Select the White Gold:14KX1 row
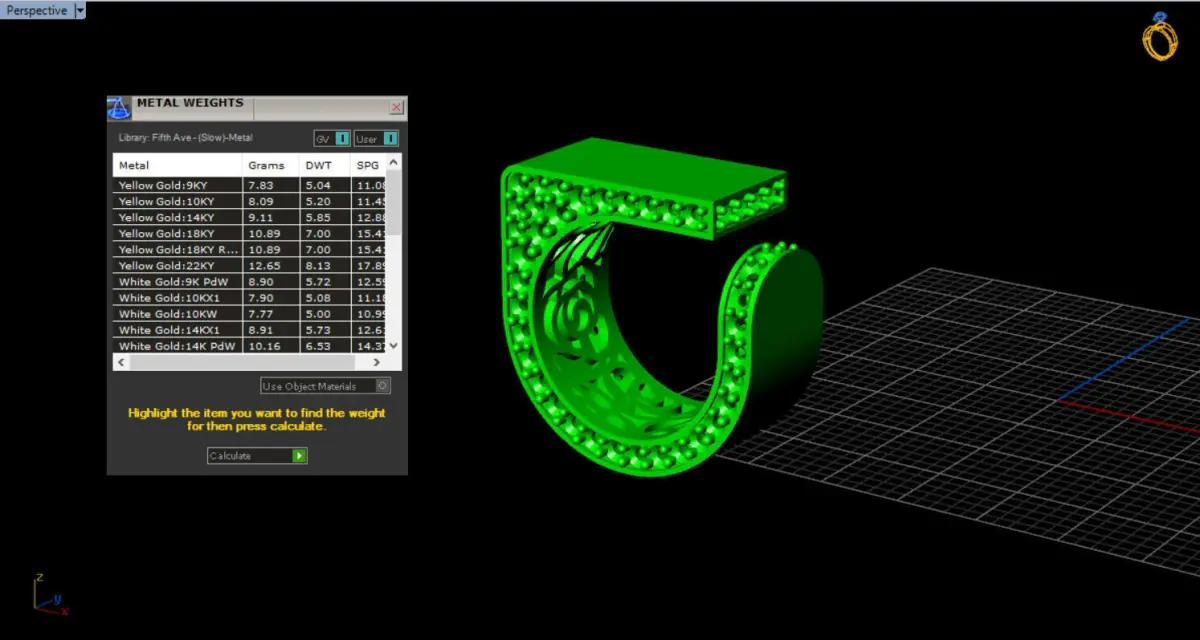This screenshot has height=640, width=1200. click(x=250, y=330)
